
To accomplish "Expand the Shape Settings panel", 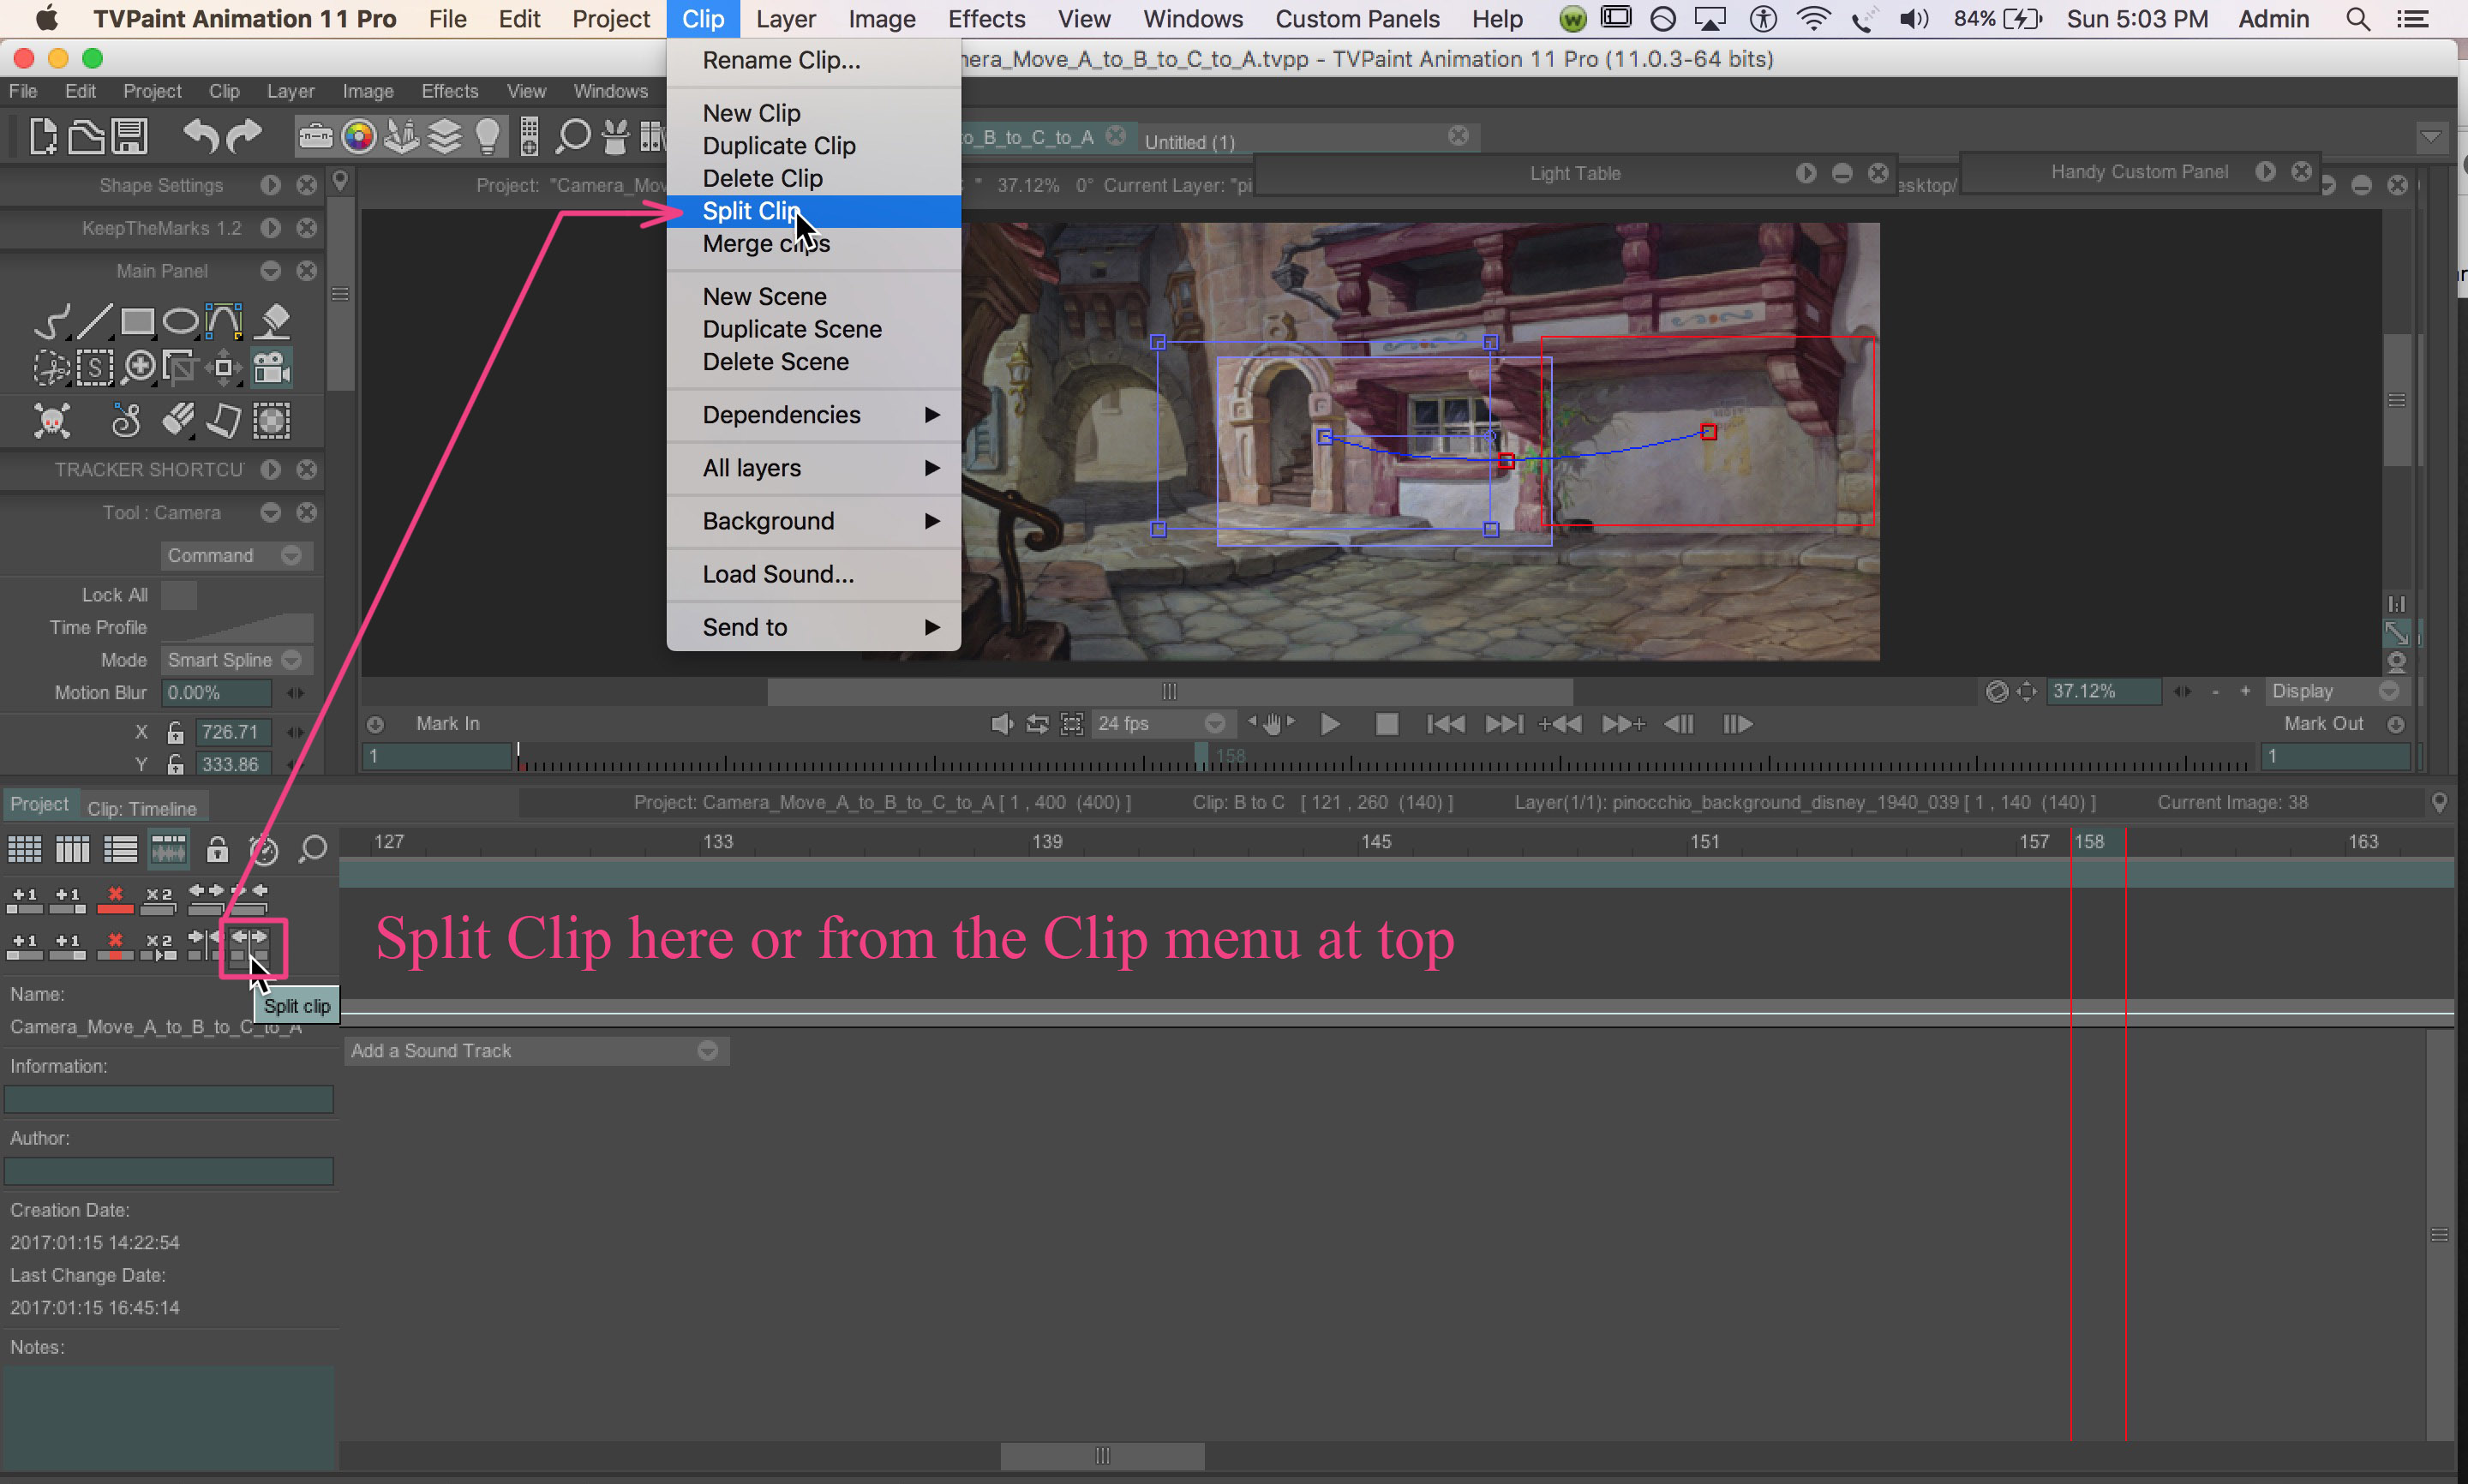I will [270, 185].
